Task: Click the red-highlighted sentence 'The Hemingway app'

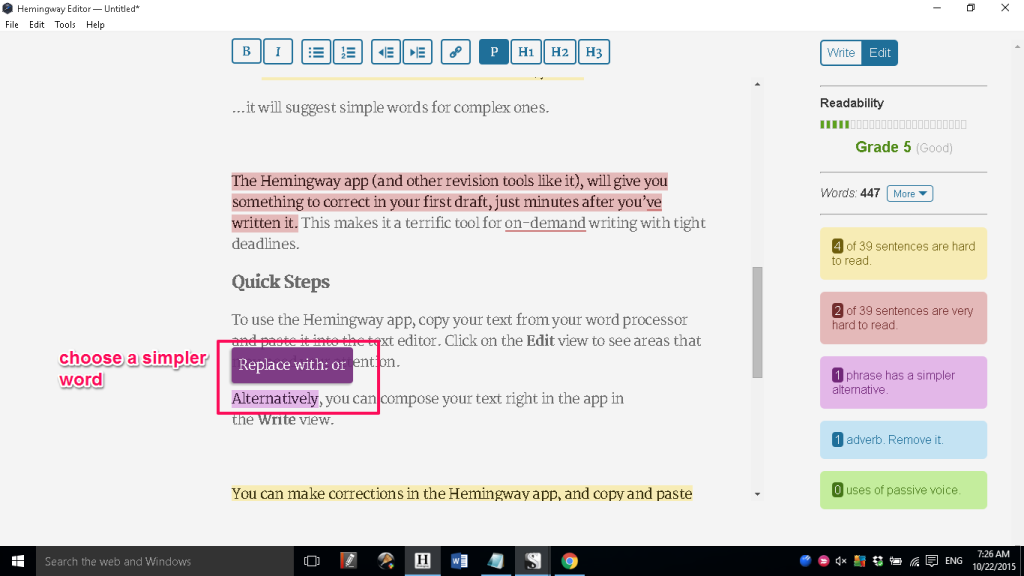Action: [449, 202]
